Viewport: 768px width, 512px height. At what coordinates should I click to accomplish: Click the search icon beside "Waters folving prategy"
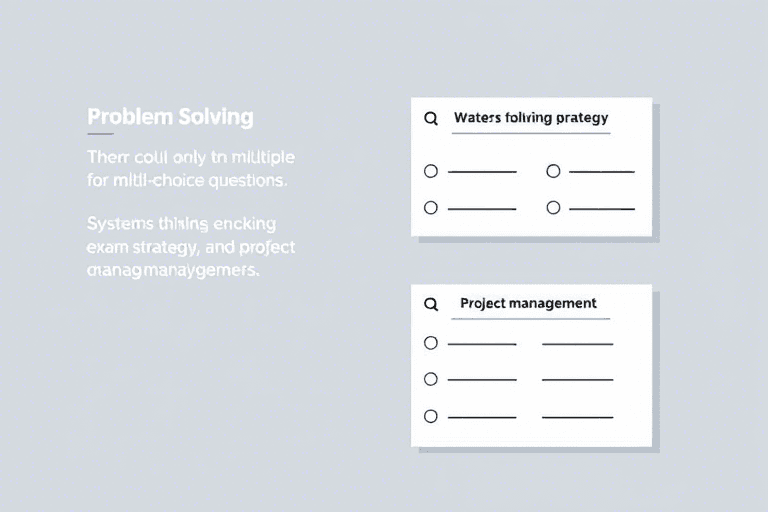pyautogui.click(x=431, y=118)
